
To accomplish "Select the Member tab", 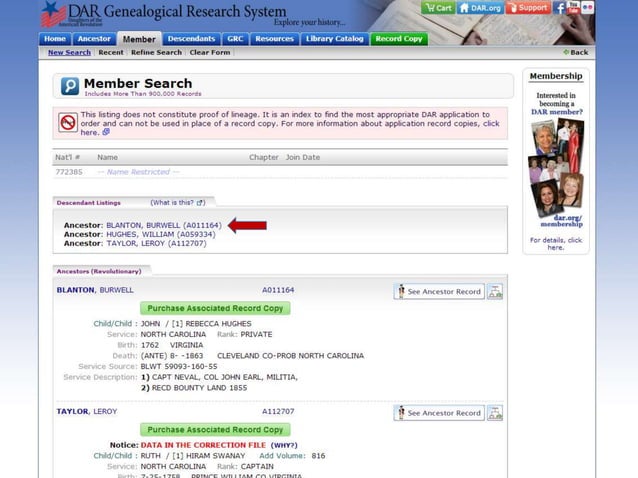I will pyautogui.click(x=139, y=39).
